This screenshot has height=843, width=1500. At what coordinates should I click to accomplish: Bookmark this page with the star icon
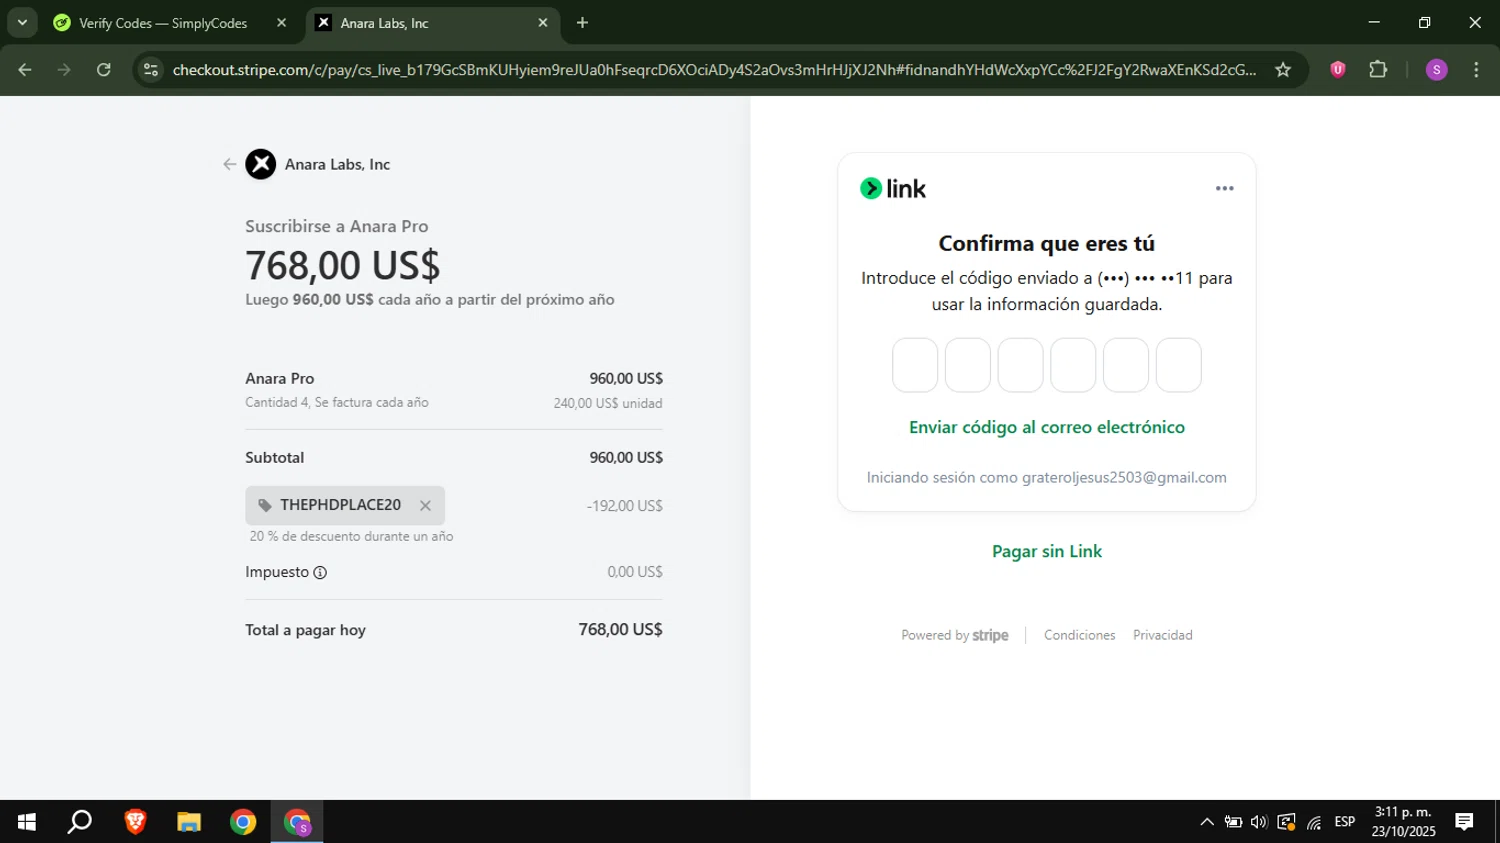coord(1283,70)
